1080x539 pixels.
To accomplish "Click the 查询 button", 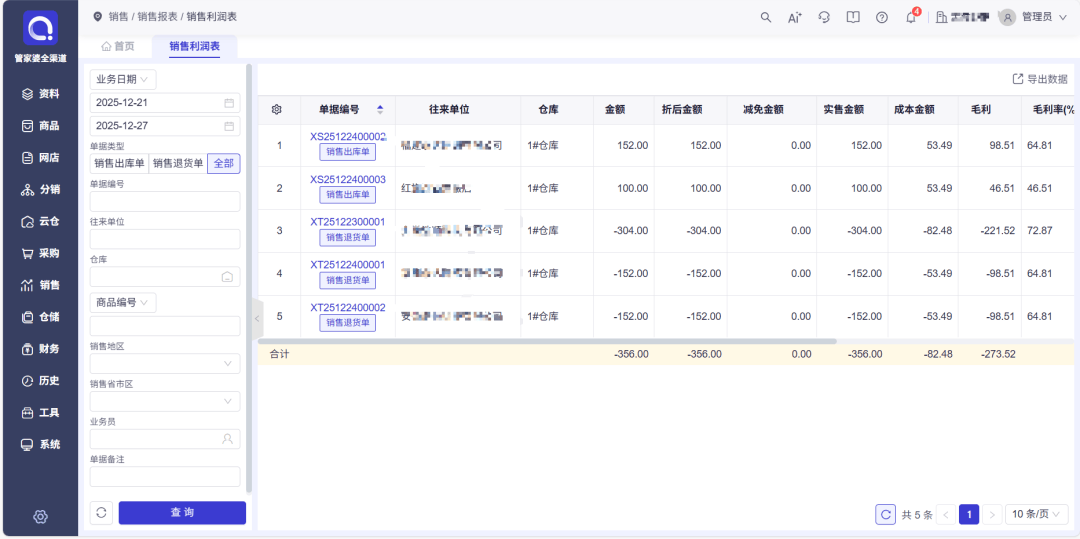I will pyautogui.click(x=182, y=512).
